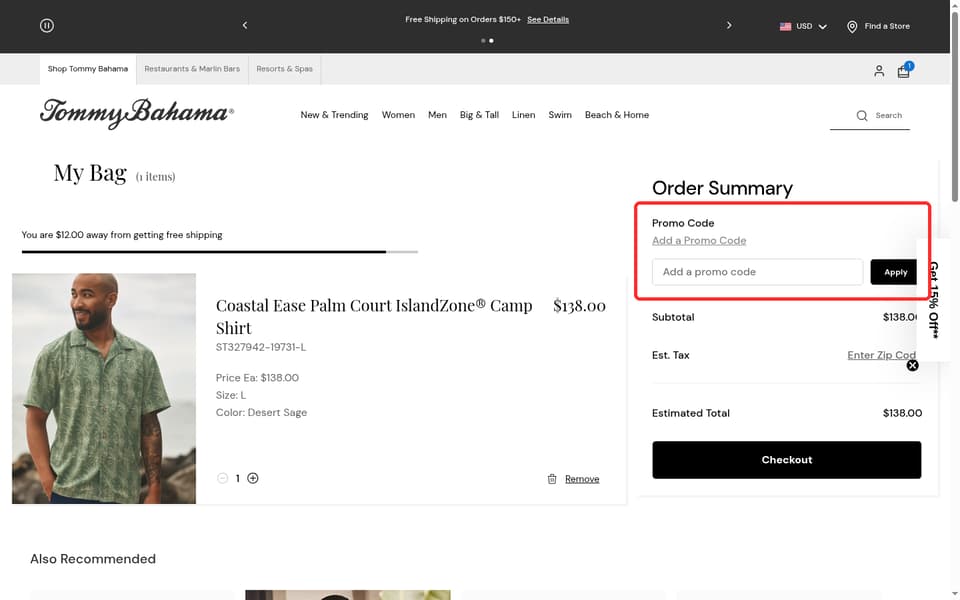Viewport: 960px width, 600px height.
Task: Click the $138.00 item price
Action: pyautogui.click(x=579, y=306)
